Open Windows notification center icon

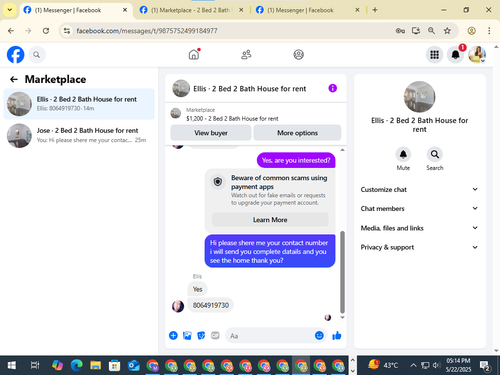(x=484, y=366)
